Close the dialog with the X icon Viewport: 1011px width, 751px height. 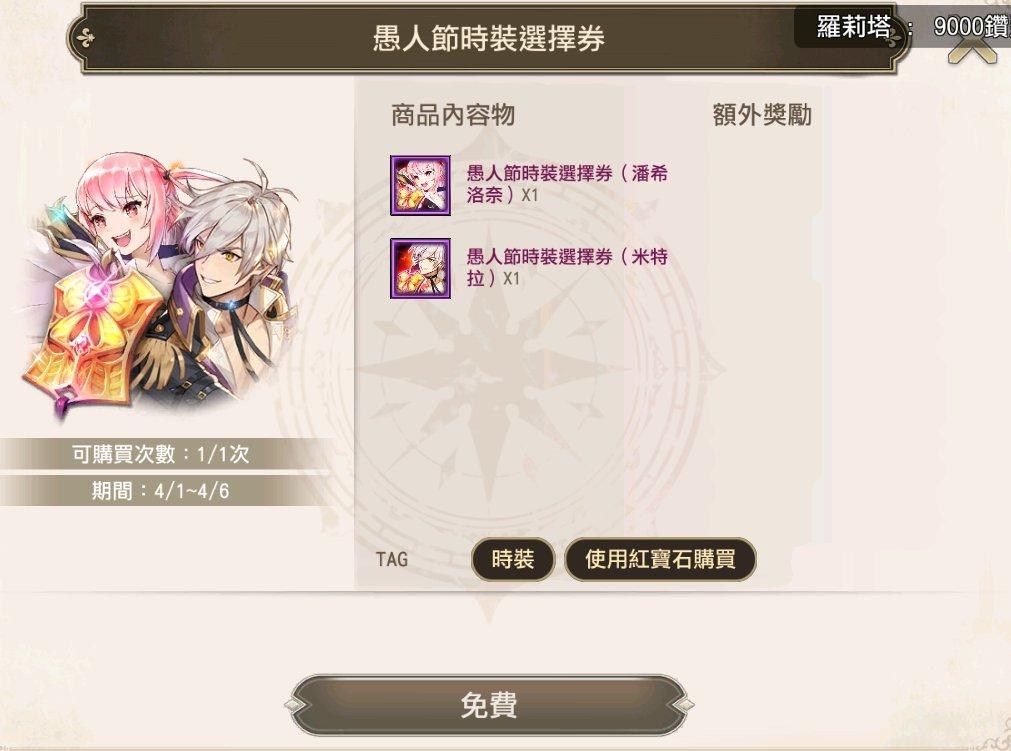972,50
